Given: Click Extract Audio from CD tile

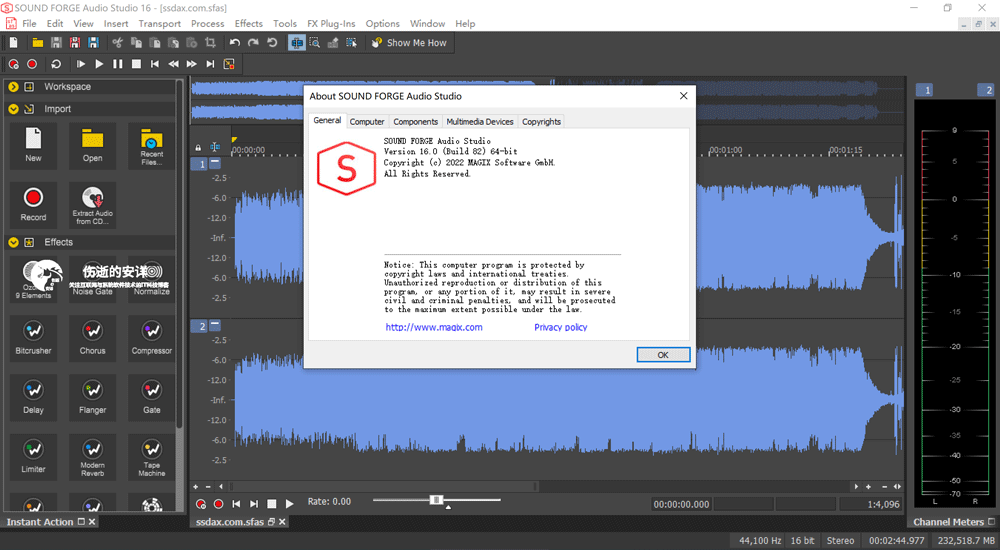Looking at the screenshot, I should [x=92, y=205].
